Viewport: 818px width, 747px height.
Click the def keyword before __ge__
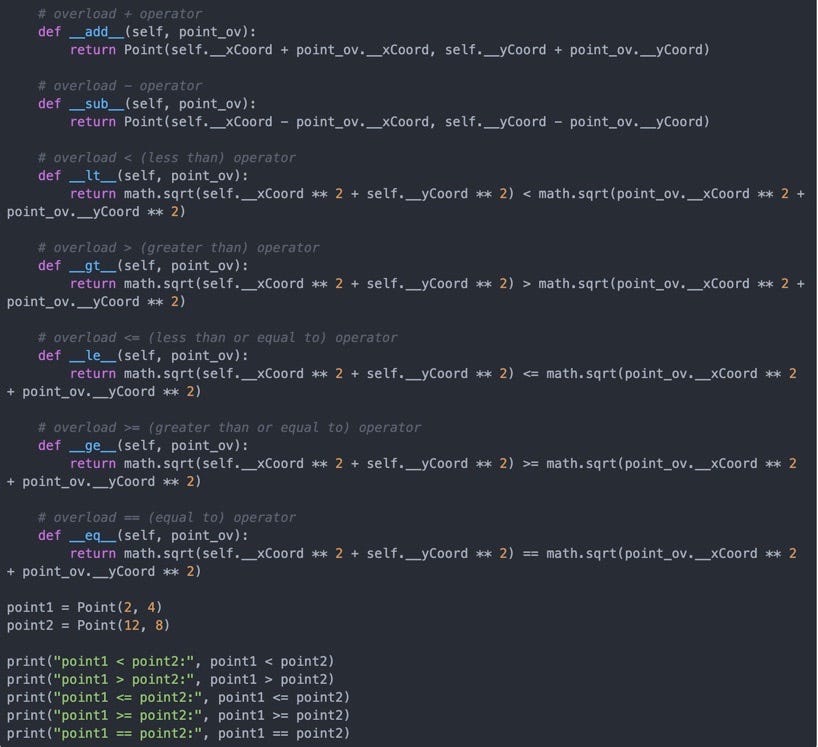pos(50,446)
